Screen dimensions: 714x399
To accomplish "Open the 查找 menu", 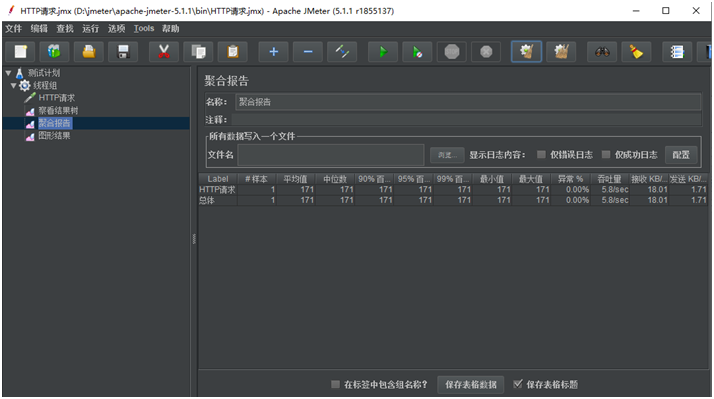I will (65, 28).
